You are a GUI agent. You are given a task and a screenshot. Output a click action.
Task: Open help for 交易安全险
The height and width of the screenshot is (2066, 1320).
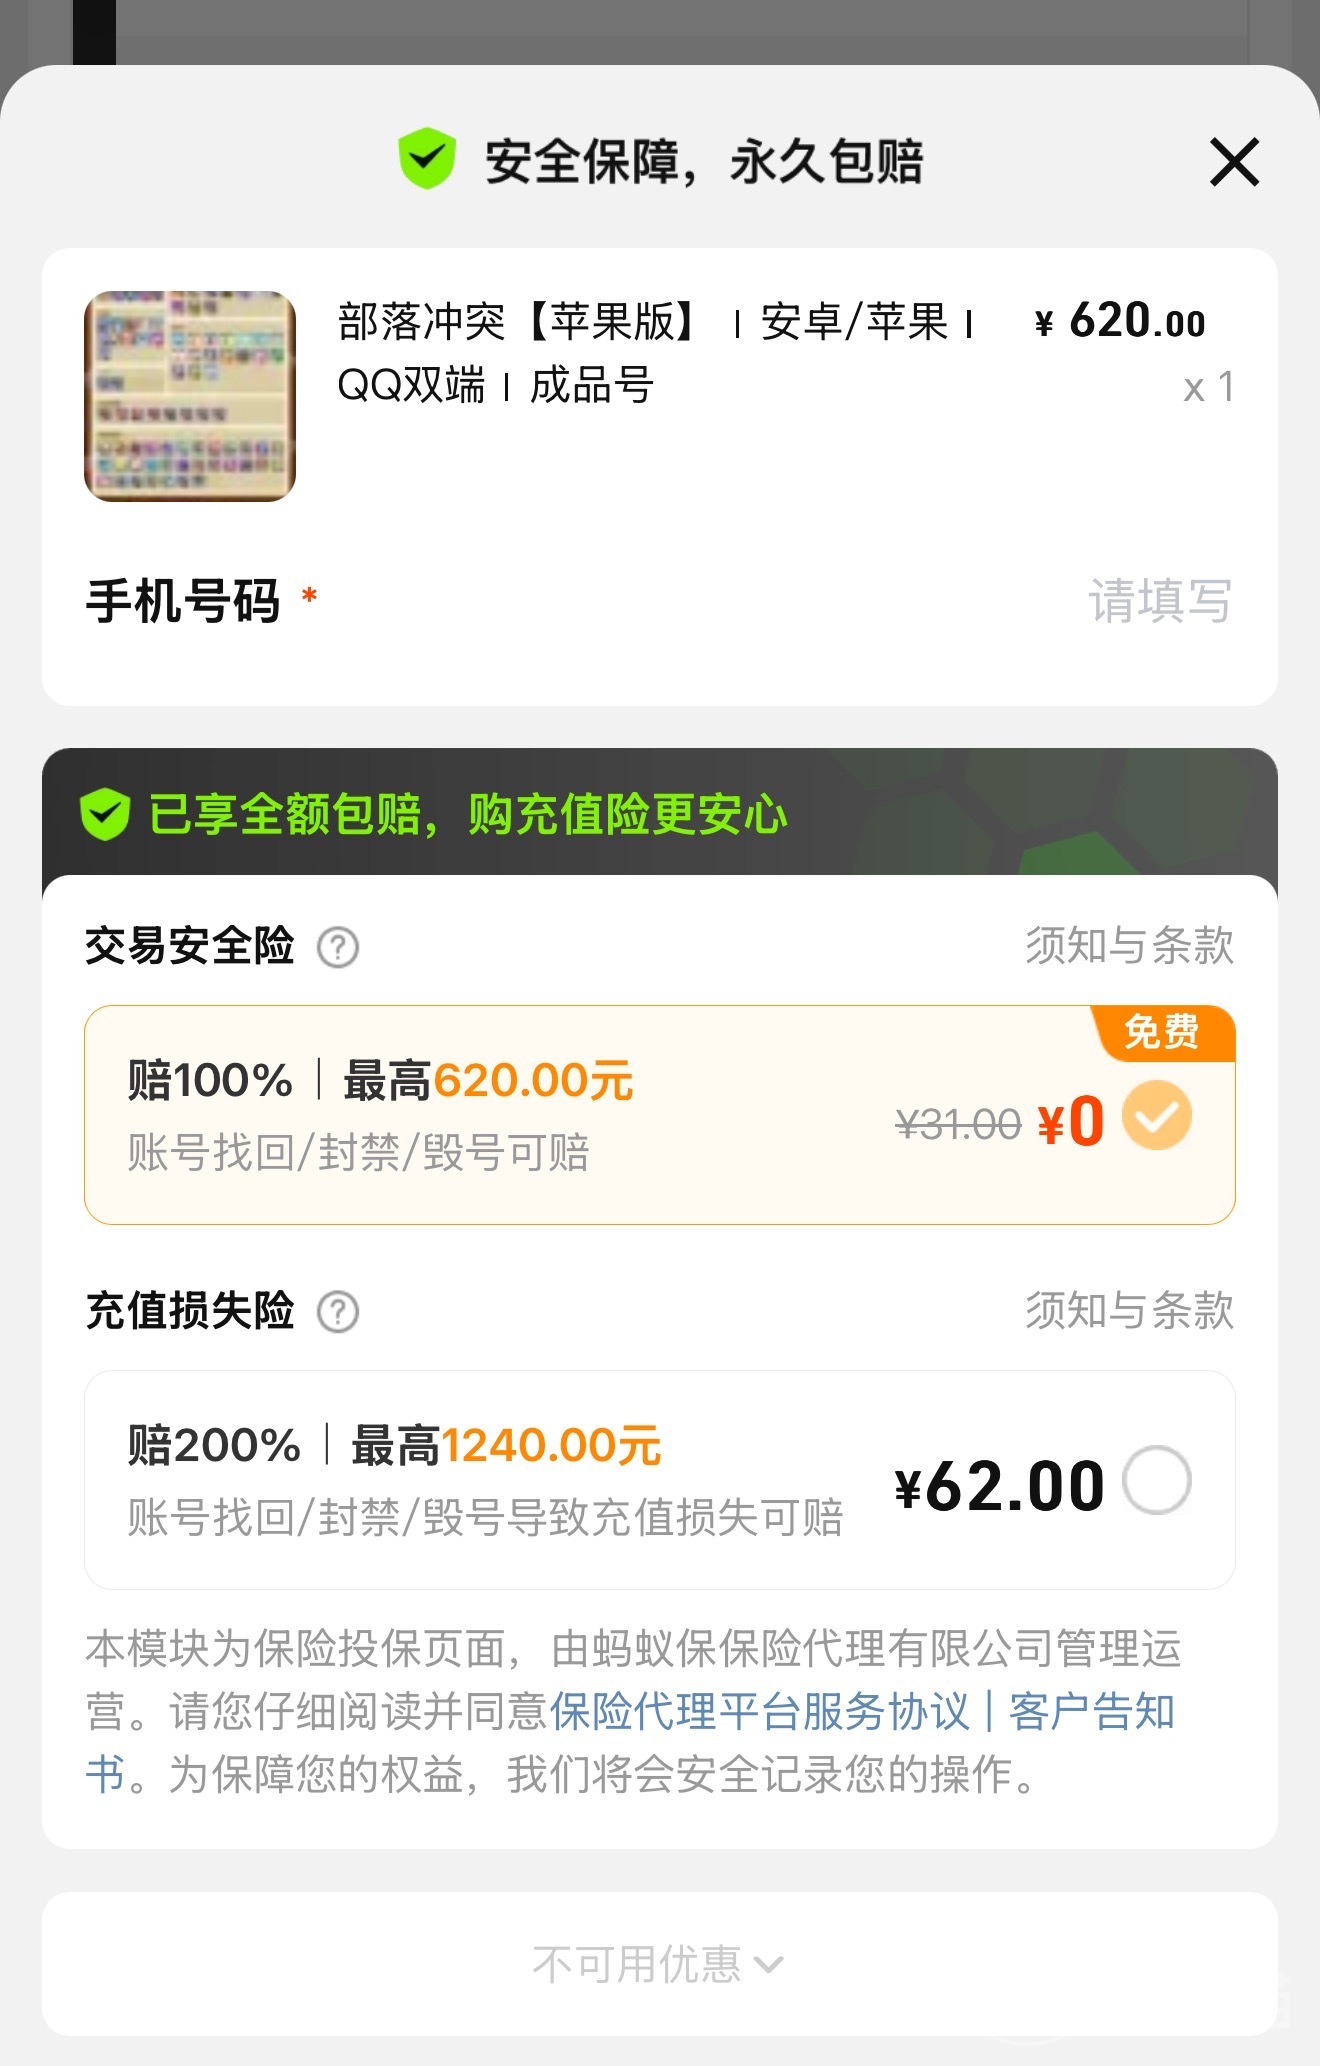(338, 947)
